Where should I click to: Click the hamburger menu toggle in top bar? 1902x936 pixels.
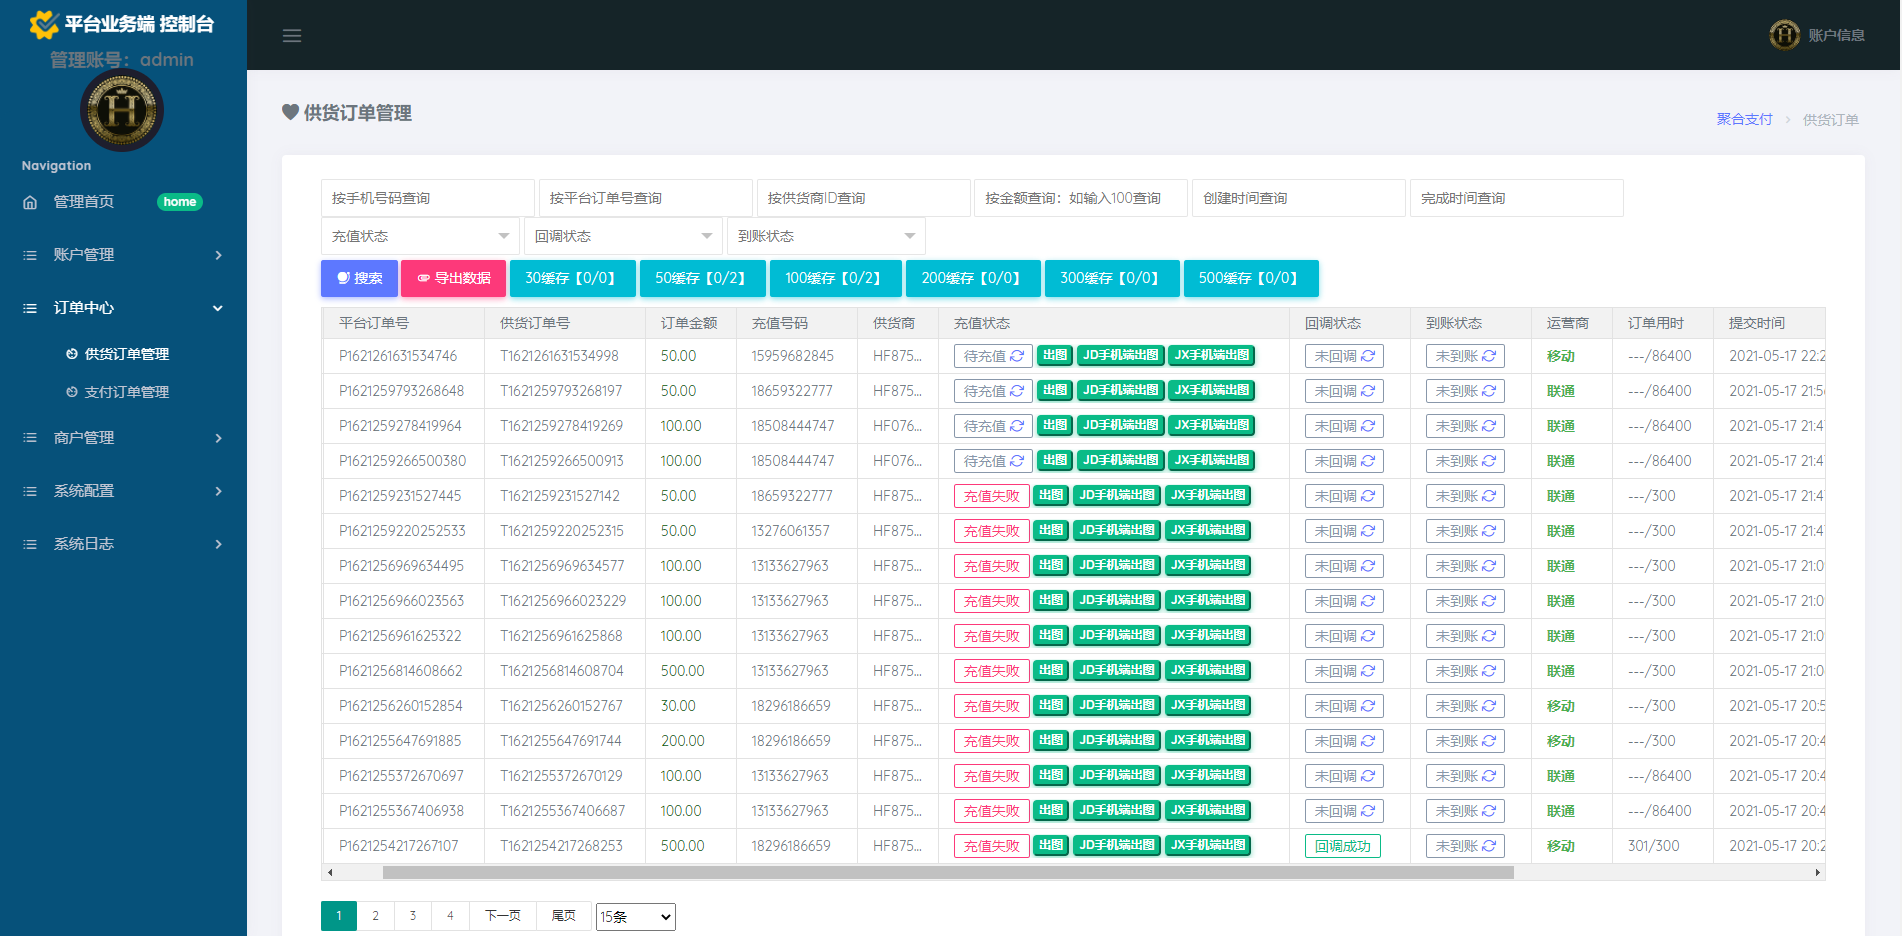pos(291,35)
